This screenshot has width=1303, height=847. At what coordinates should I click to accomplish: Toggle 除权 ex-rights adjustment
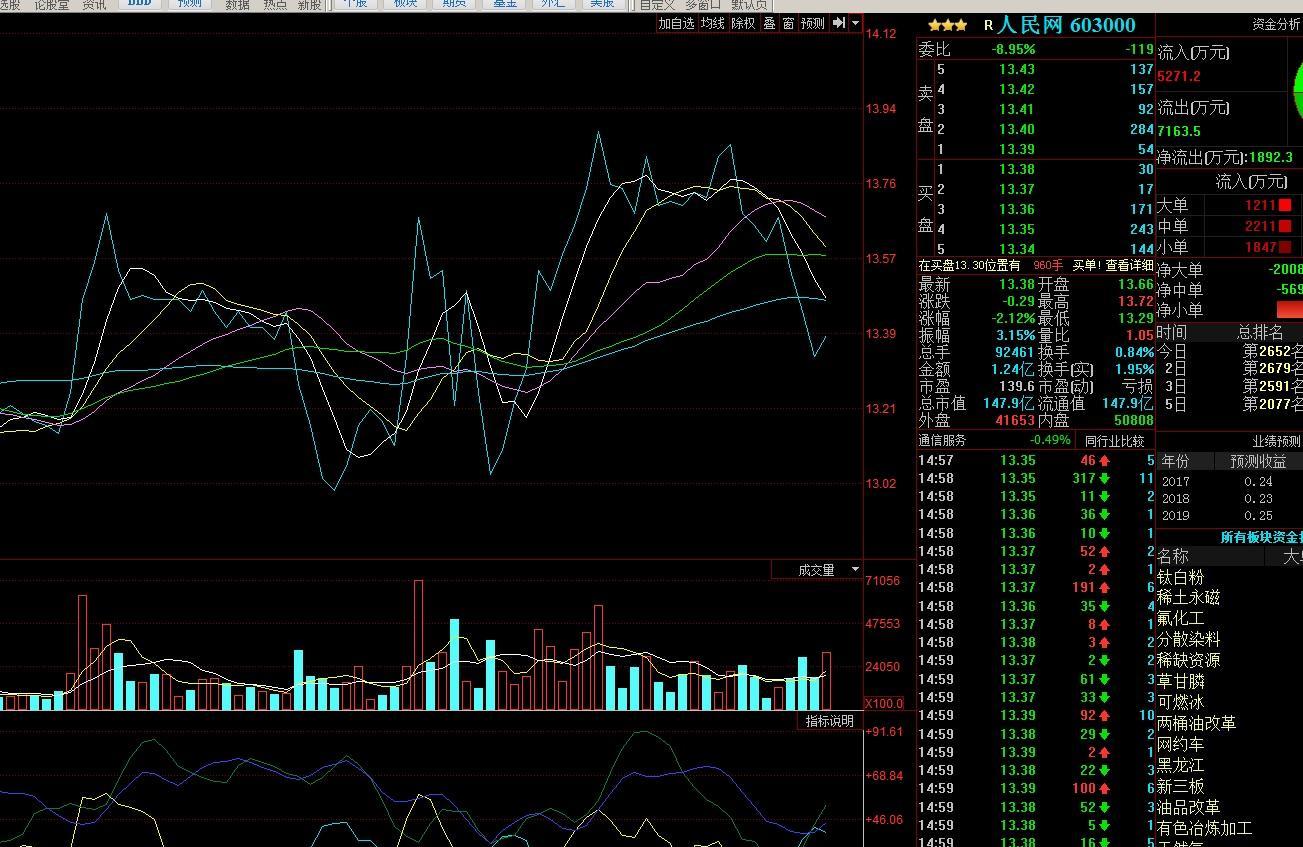click(743, 23)
